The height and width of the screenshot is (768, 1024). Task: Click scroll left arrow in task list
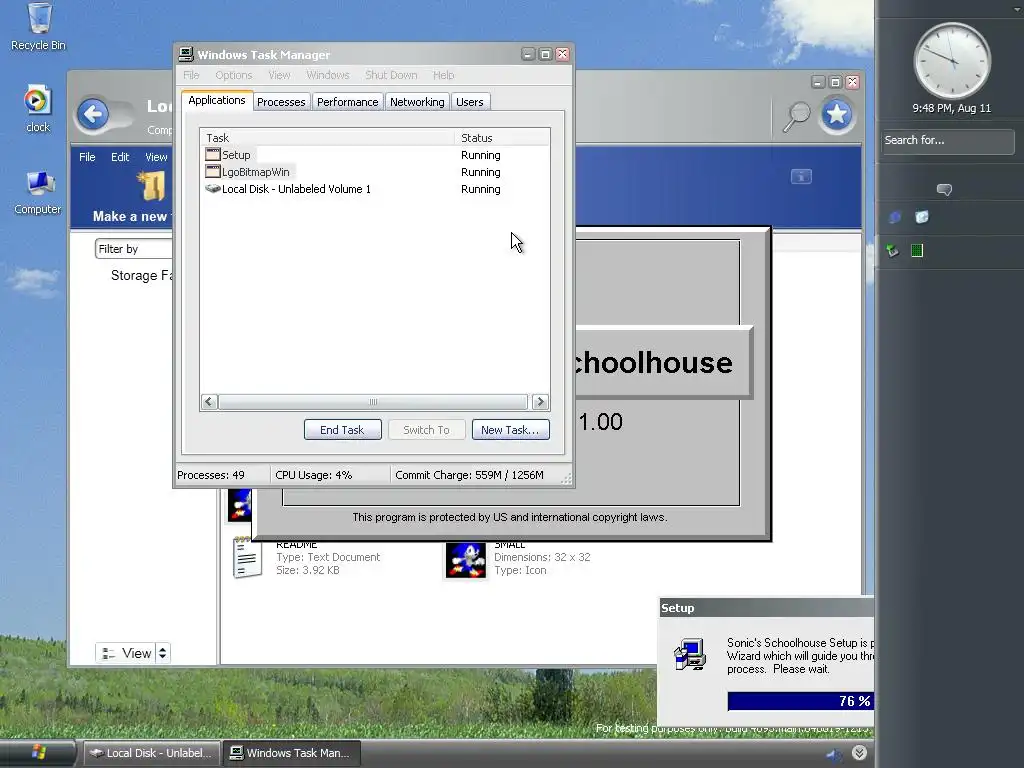[x=209, y=402]
